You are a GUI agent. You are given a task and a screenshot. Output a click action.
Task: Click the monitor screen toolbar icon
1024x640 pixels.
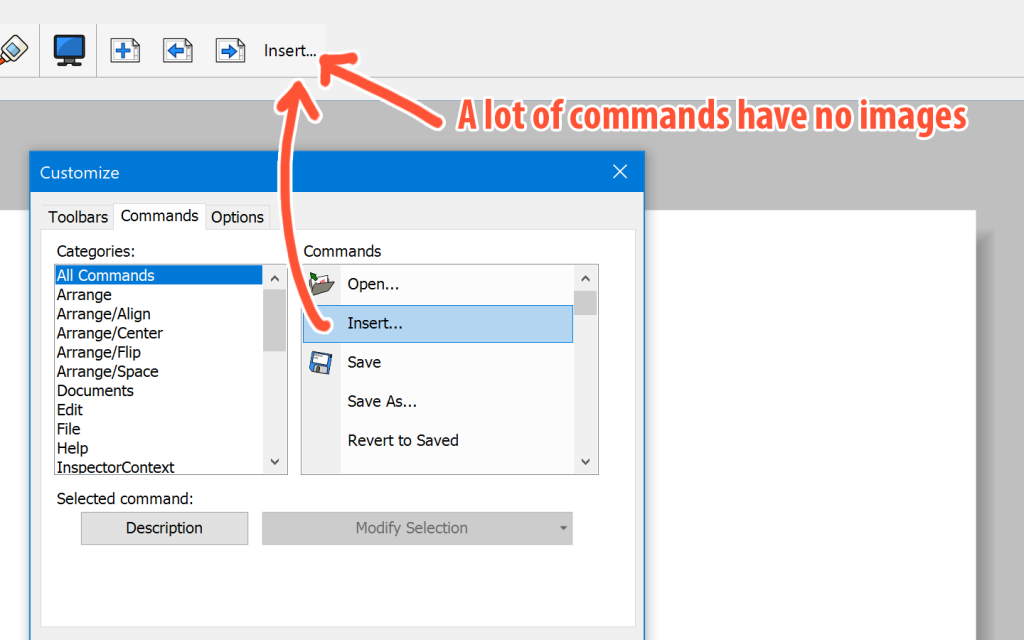69,49
